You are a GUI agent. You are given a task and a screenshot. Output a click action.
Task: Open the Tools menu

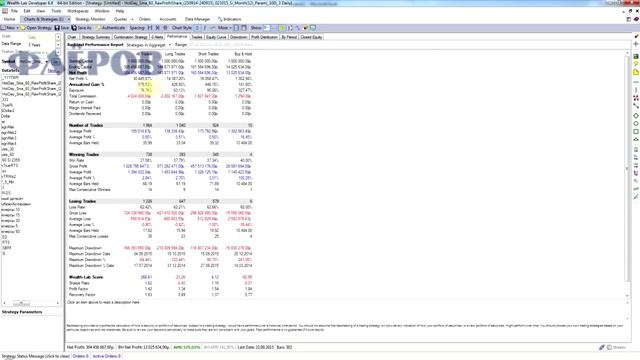(56, 11)
